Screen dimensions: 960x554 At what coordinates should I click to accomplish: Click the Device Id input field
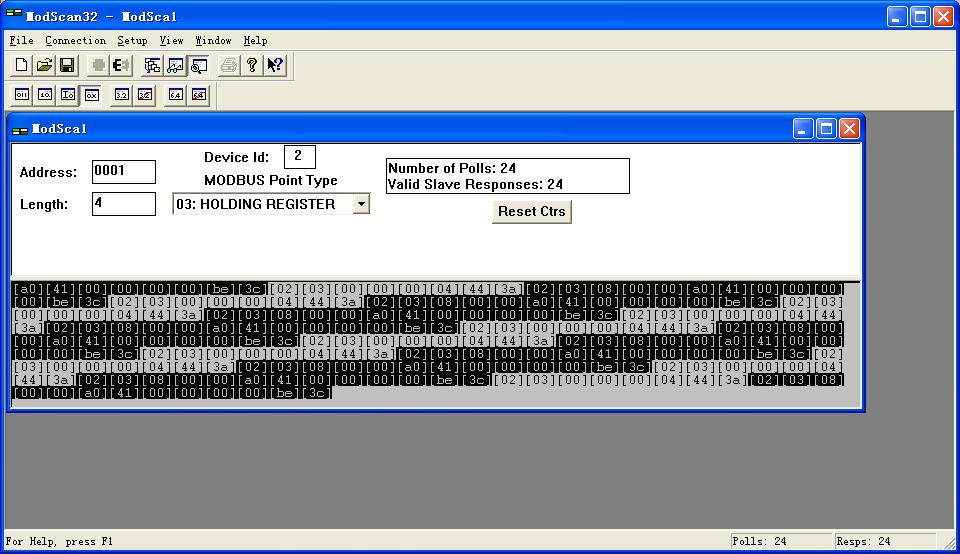(x=300, y=157)
